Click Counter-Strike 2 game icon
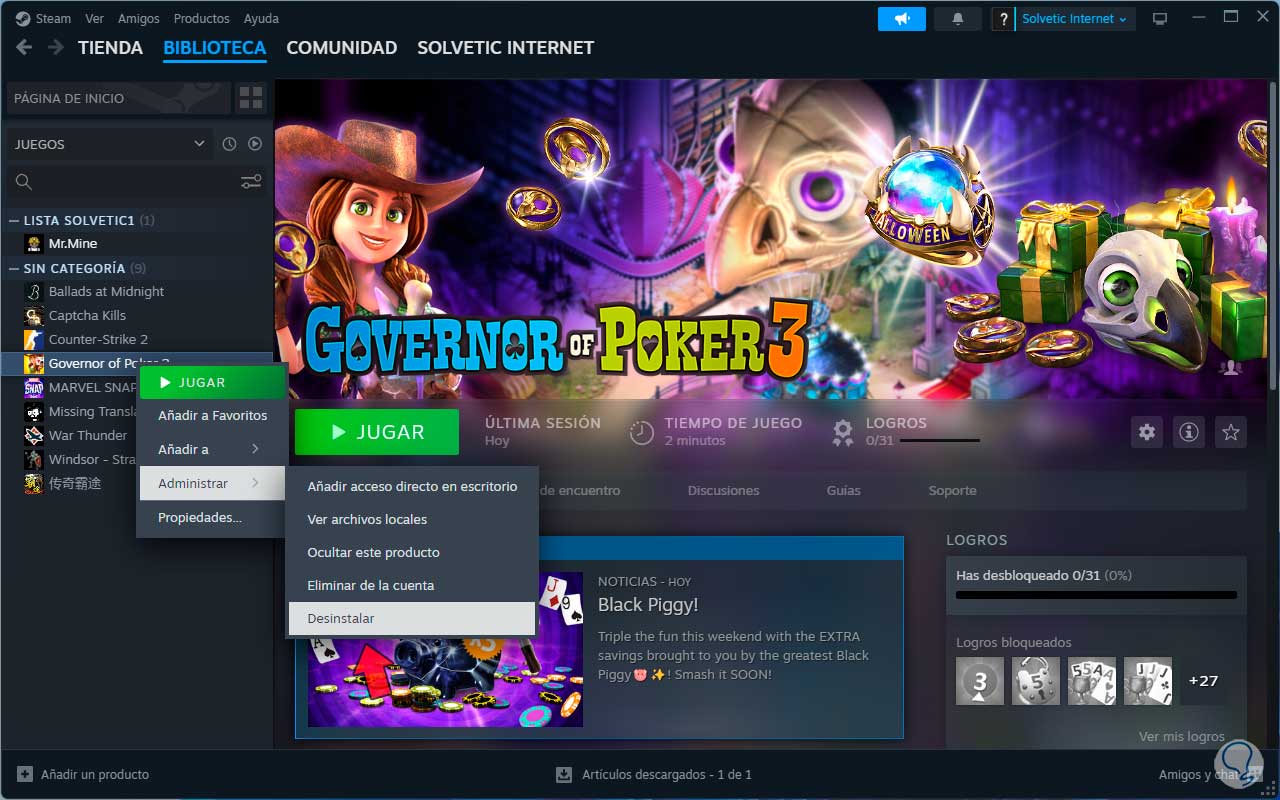This screenshot has width=1280, height=800. [34, 339]
